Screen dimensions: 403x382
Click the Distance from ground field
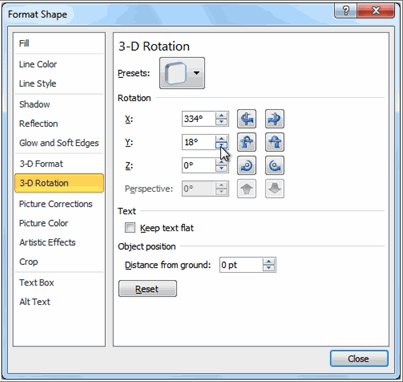pyautogui.click(x=241, y=265)
